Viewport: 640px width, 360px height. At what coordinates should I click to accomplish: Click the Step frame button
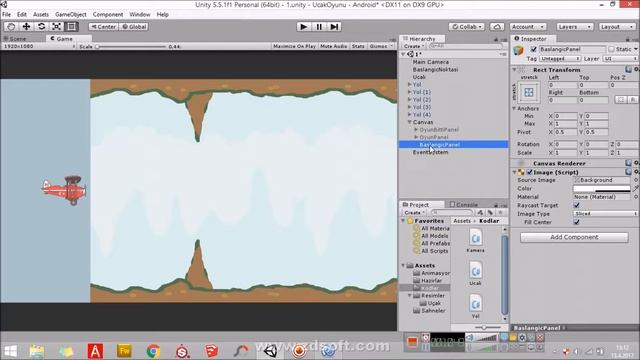334,27
